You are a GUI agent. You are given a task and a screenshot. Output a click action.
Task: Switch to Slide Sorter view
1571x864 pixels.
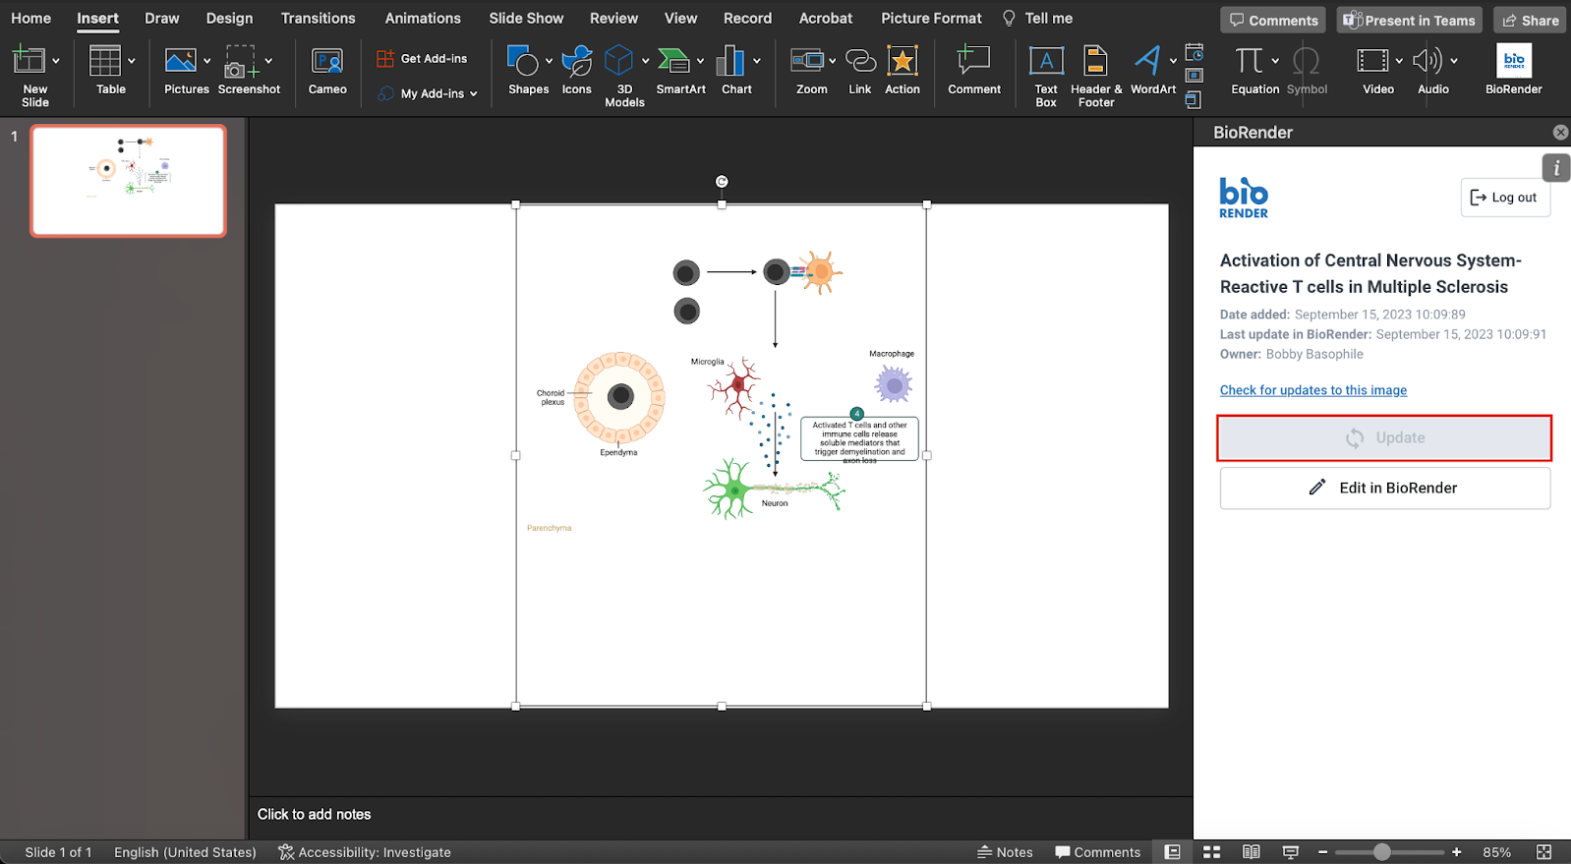[1212, 852]
